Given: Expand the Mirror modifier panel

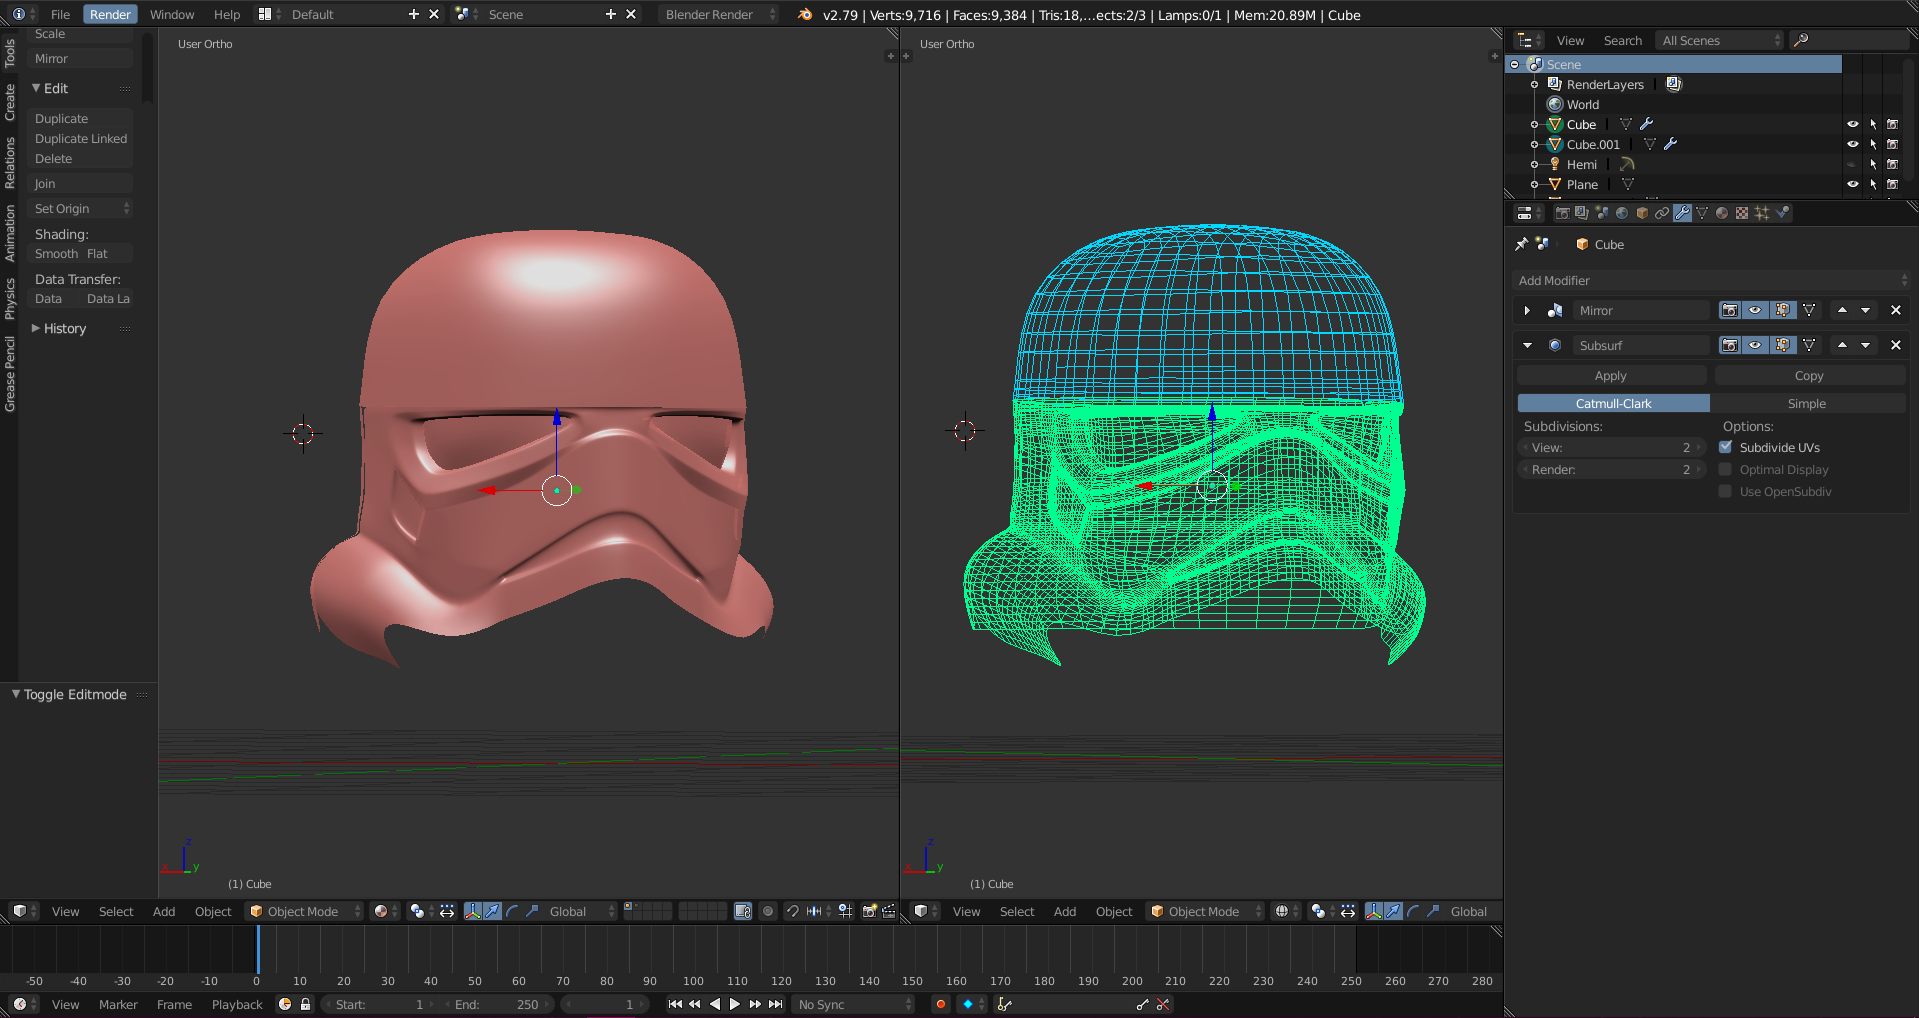Looking at the screenshot, I should coord(1527,310).
